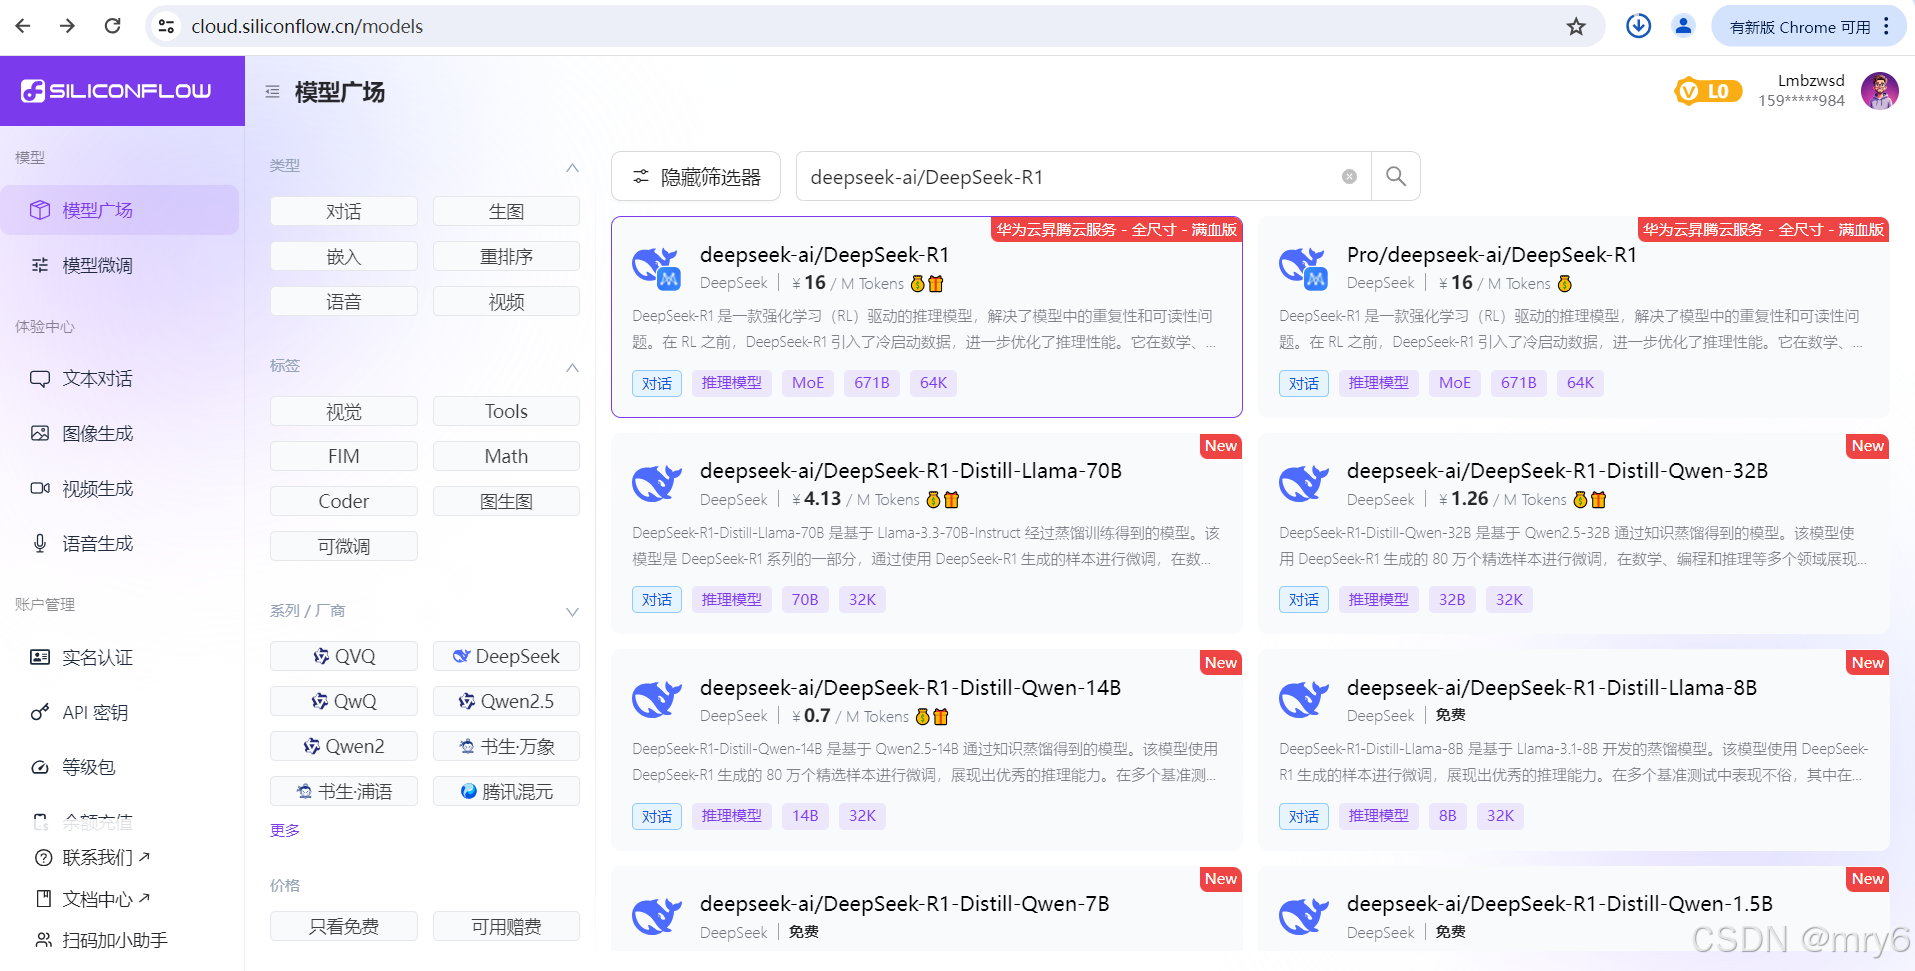The height and width of the screenshot is (971, 1915).
Task: Open Chrome update menu button
Action: pos(1808,26)
